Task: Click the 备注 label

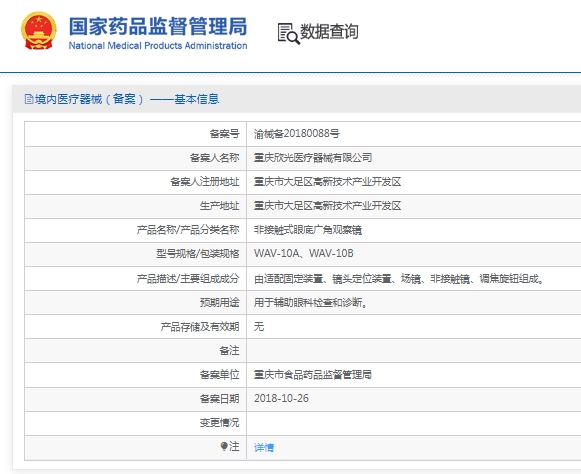Action: coord(229,351)
